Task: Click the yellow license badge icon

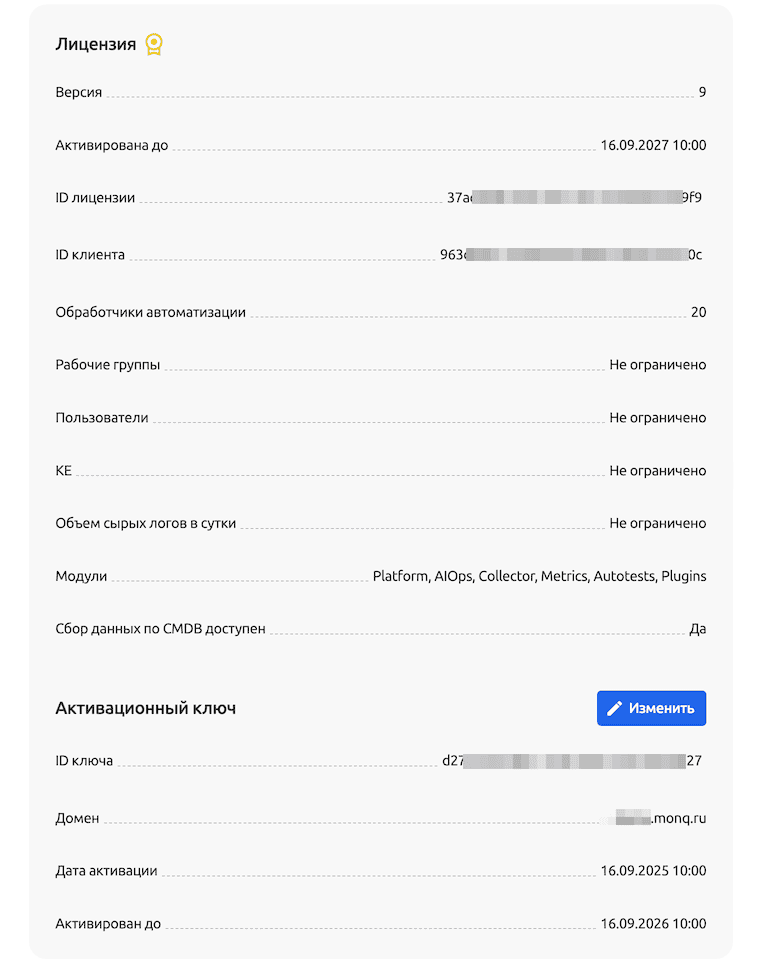Action: pyautogui.click(x=153, y=44)
